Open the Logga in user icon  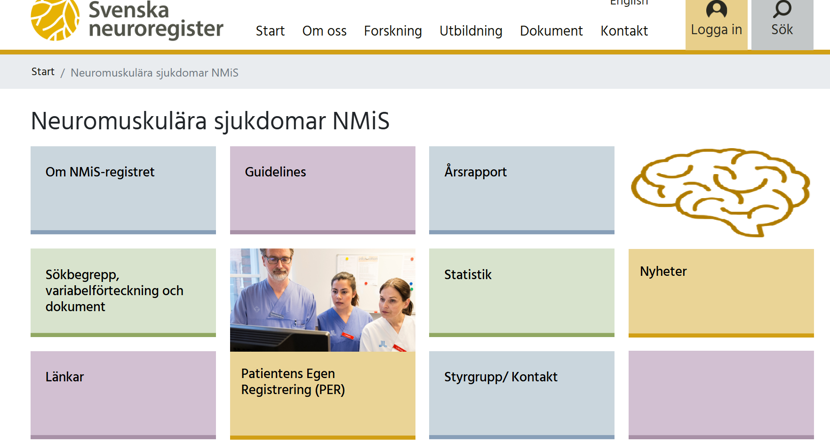(x=716, y=10)
